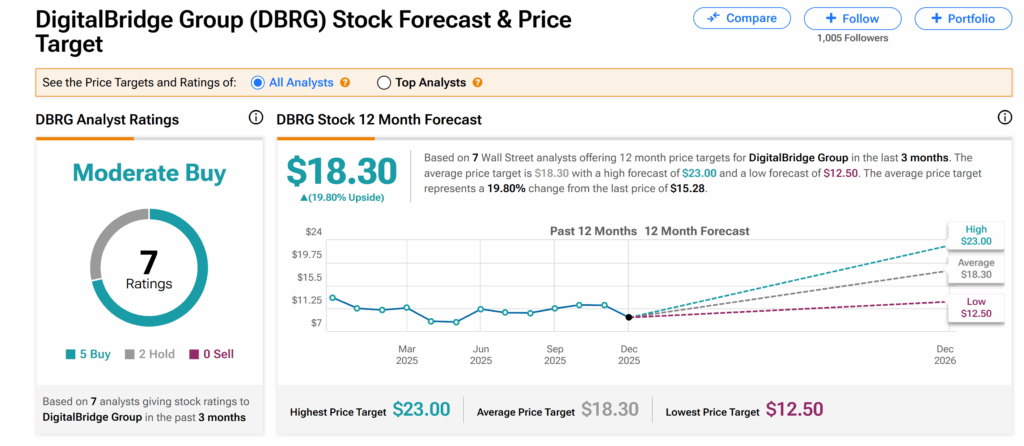This screenshot has height=446, width=1024.
Task: Add DBRG to Portfolio
Action: [x=962, y=18]
